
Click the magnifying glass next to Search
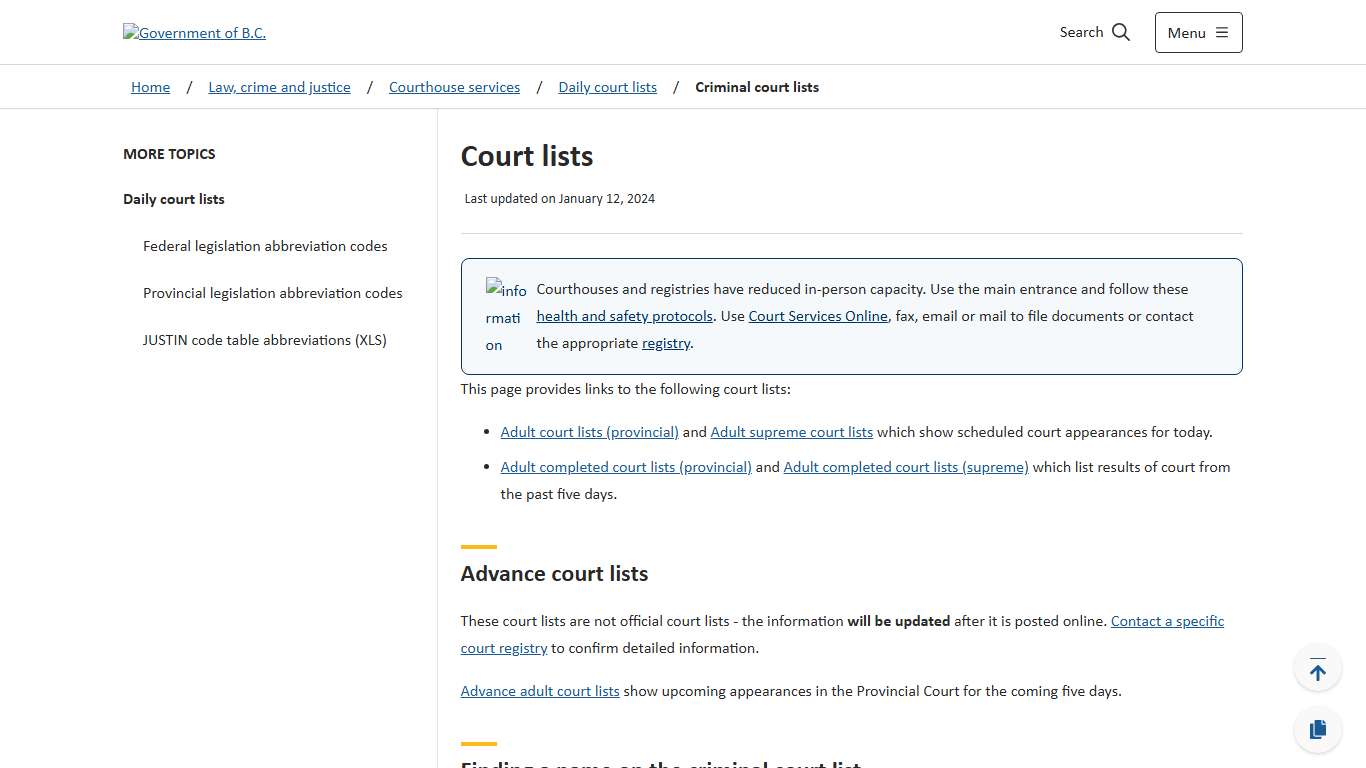tap(1121, 32)
